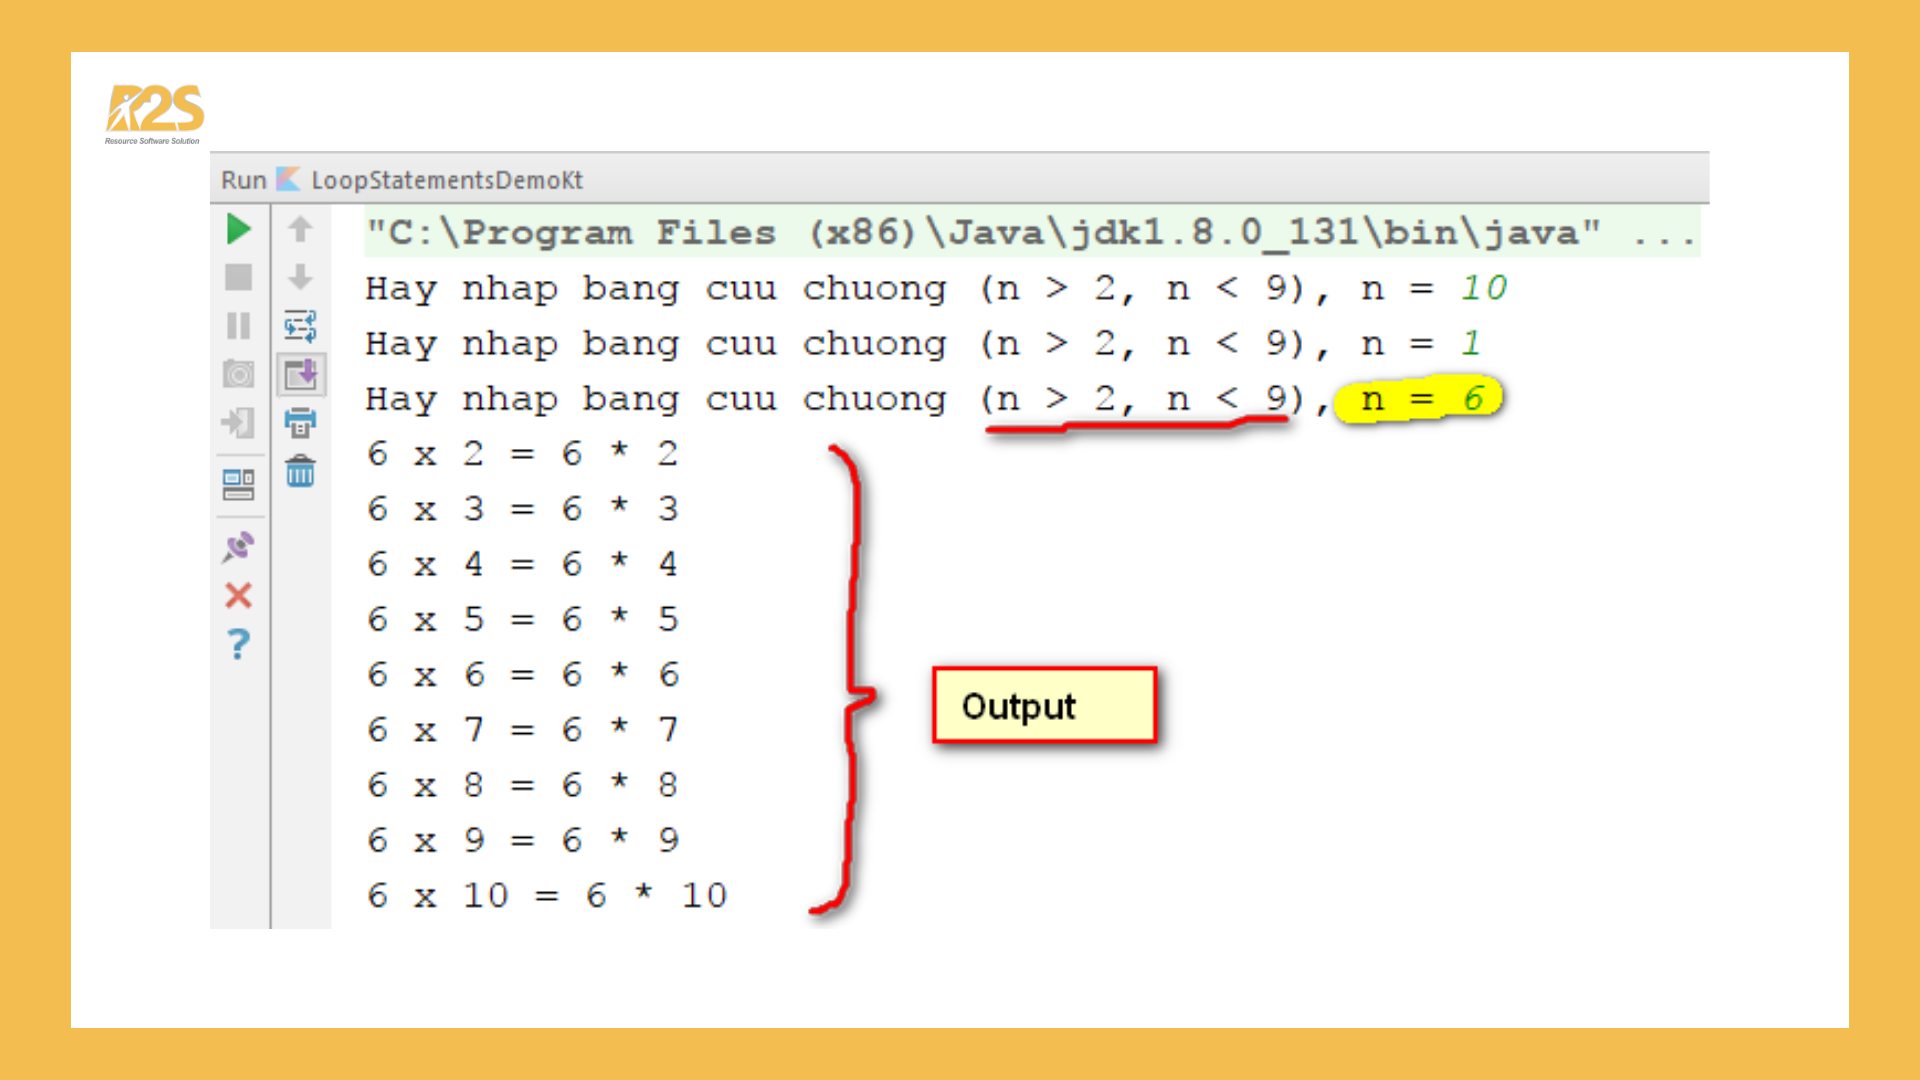Toggle the Pin Tab pushpin icon
The image size is (1920, 1080).
(238, 547)
